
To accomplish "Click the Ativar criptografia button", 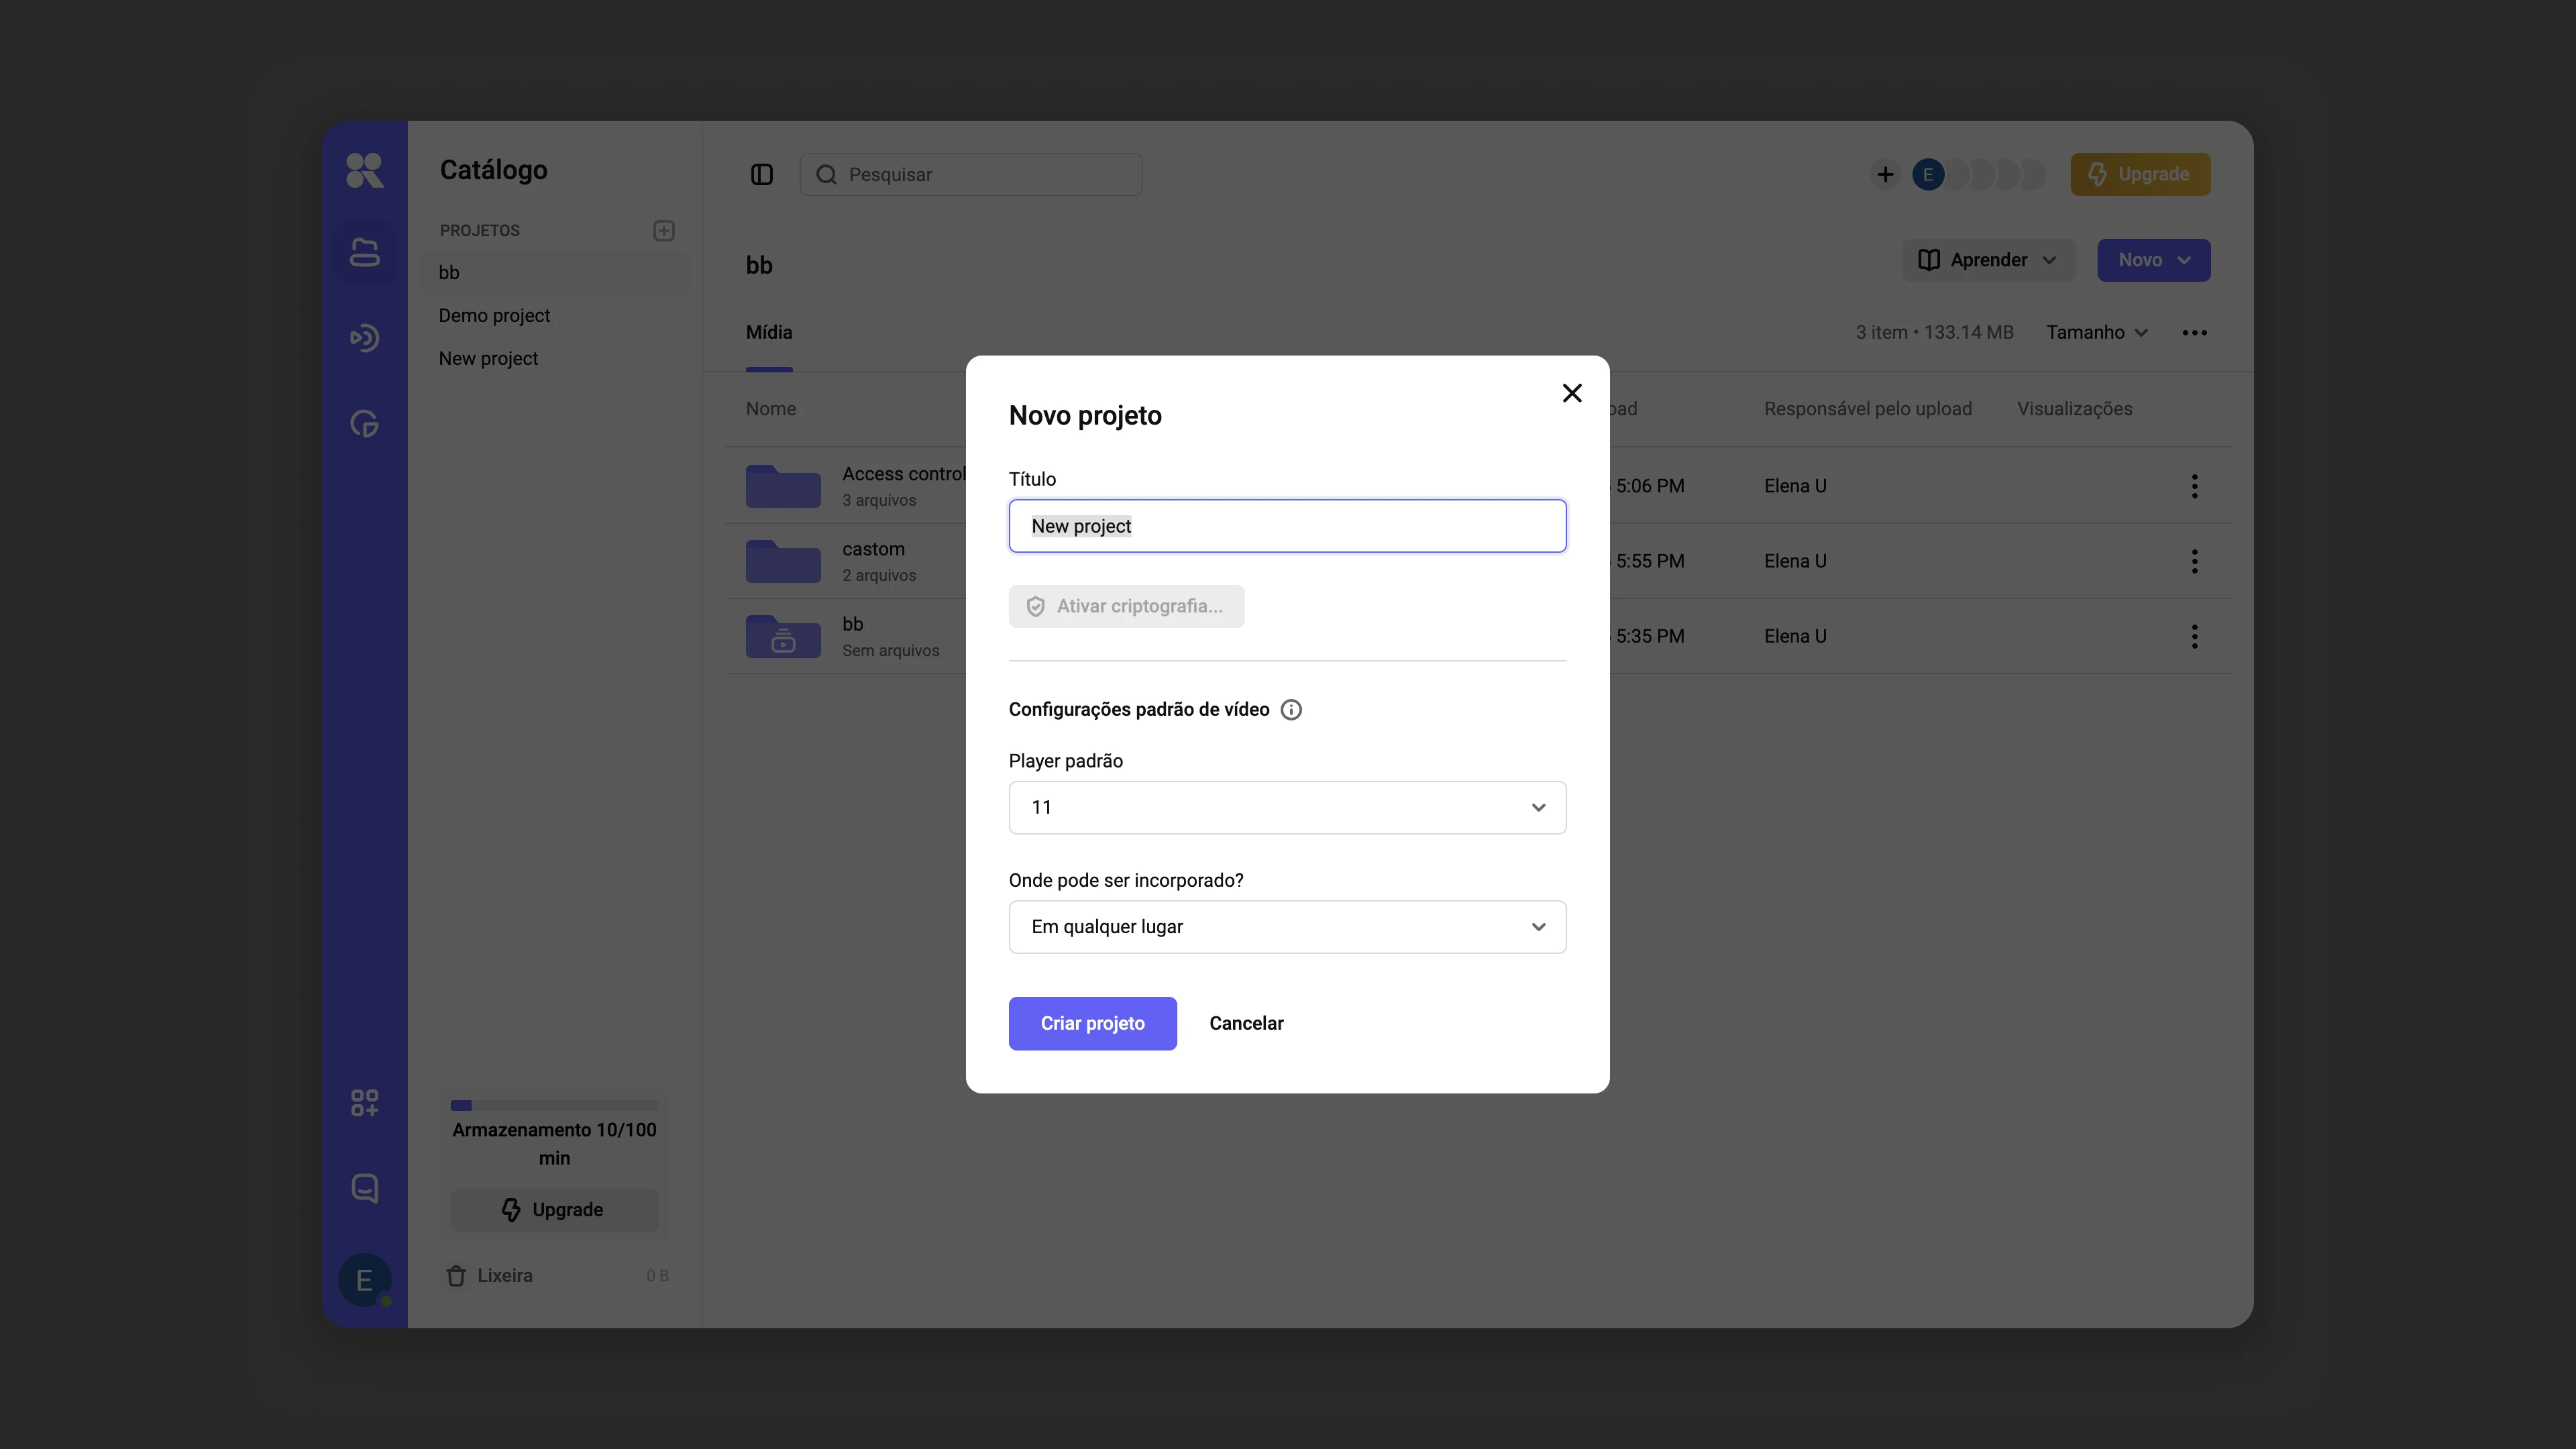I will tap(1126, 607).
